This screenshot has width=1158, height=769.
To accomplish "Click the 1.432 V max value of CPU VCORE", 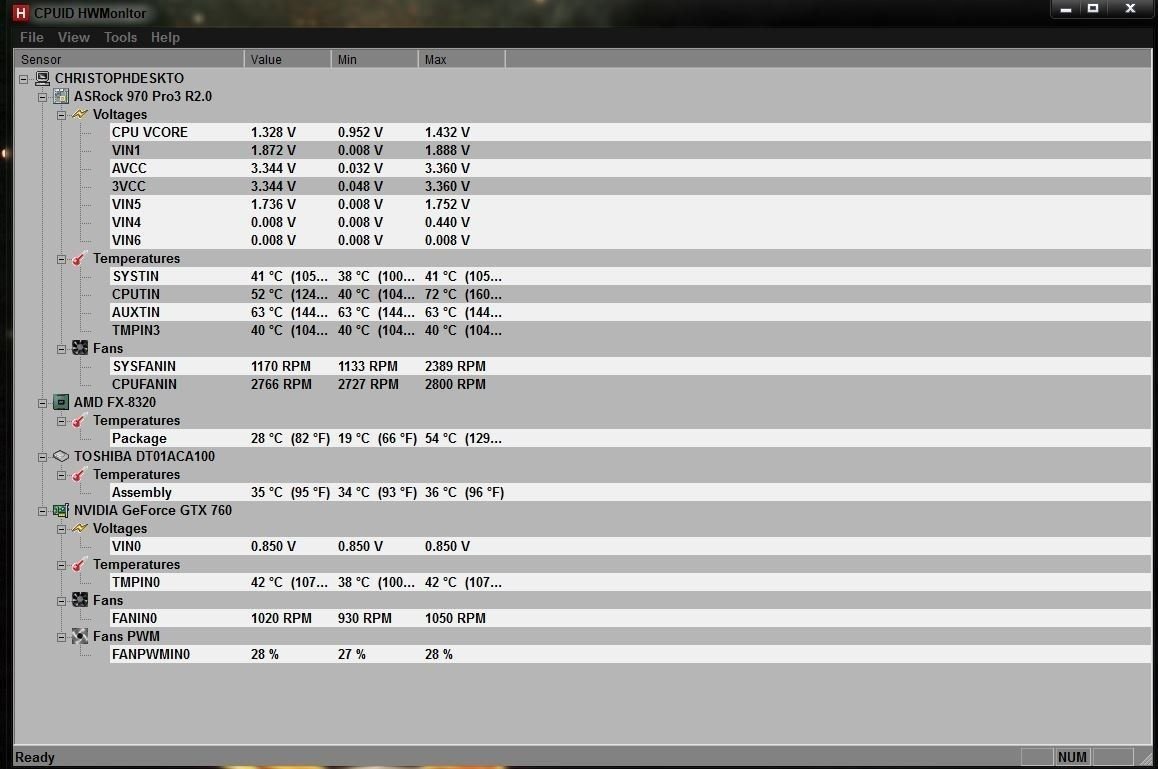I will click(x=448, y=132).
